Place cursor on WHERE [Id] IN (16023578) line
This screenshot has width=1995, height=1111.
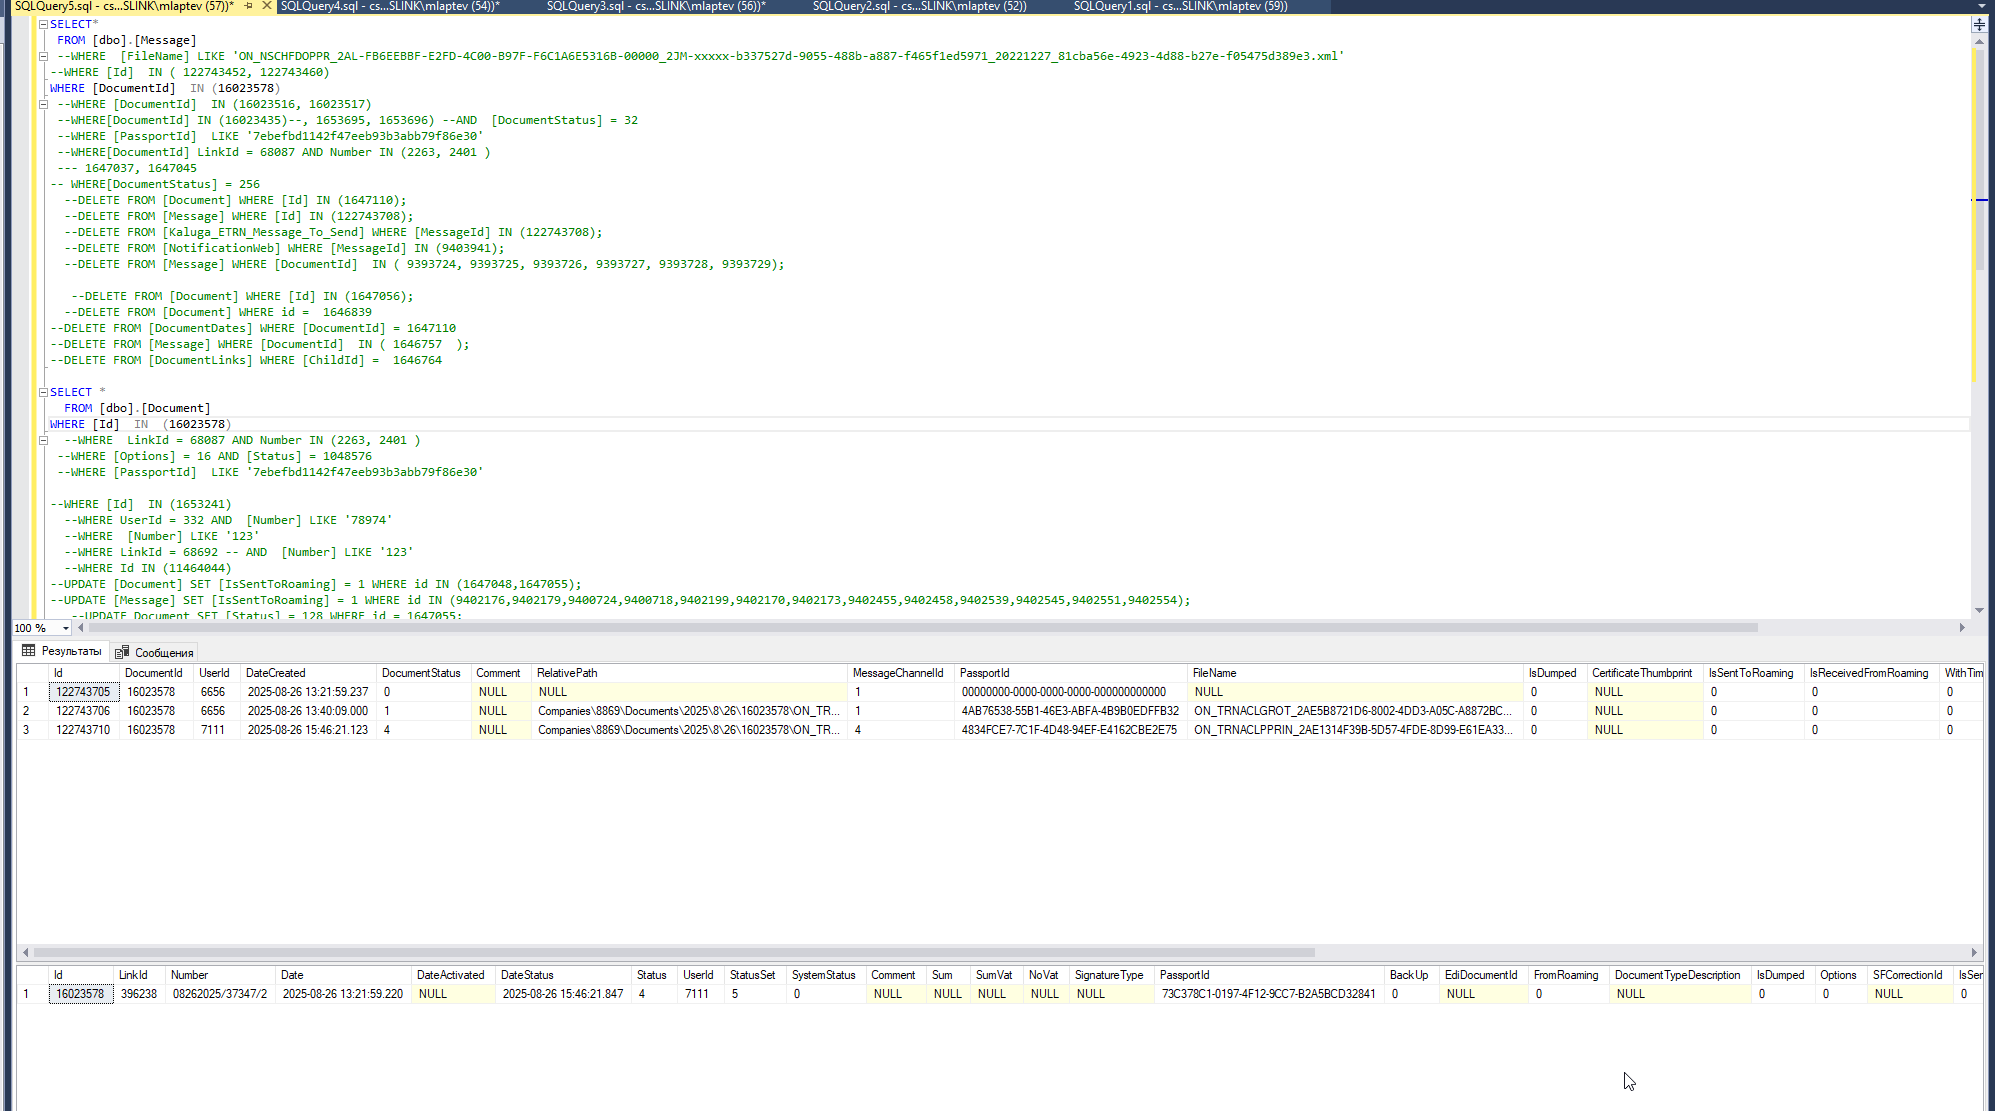tap(141, 424)
